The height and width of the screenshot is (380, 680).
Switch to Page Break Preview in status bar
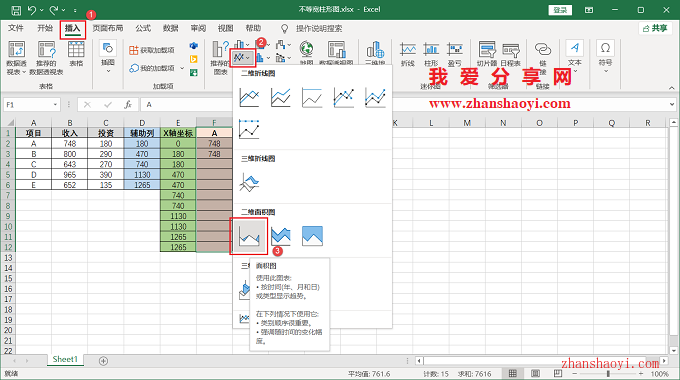click(558, 373)
